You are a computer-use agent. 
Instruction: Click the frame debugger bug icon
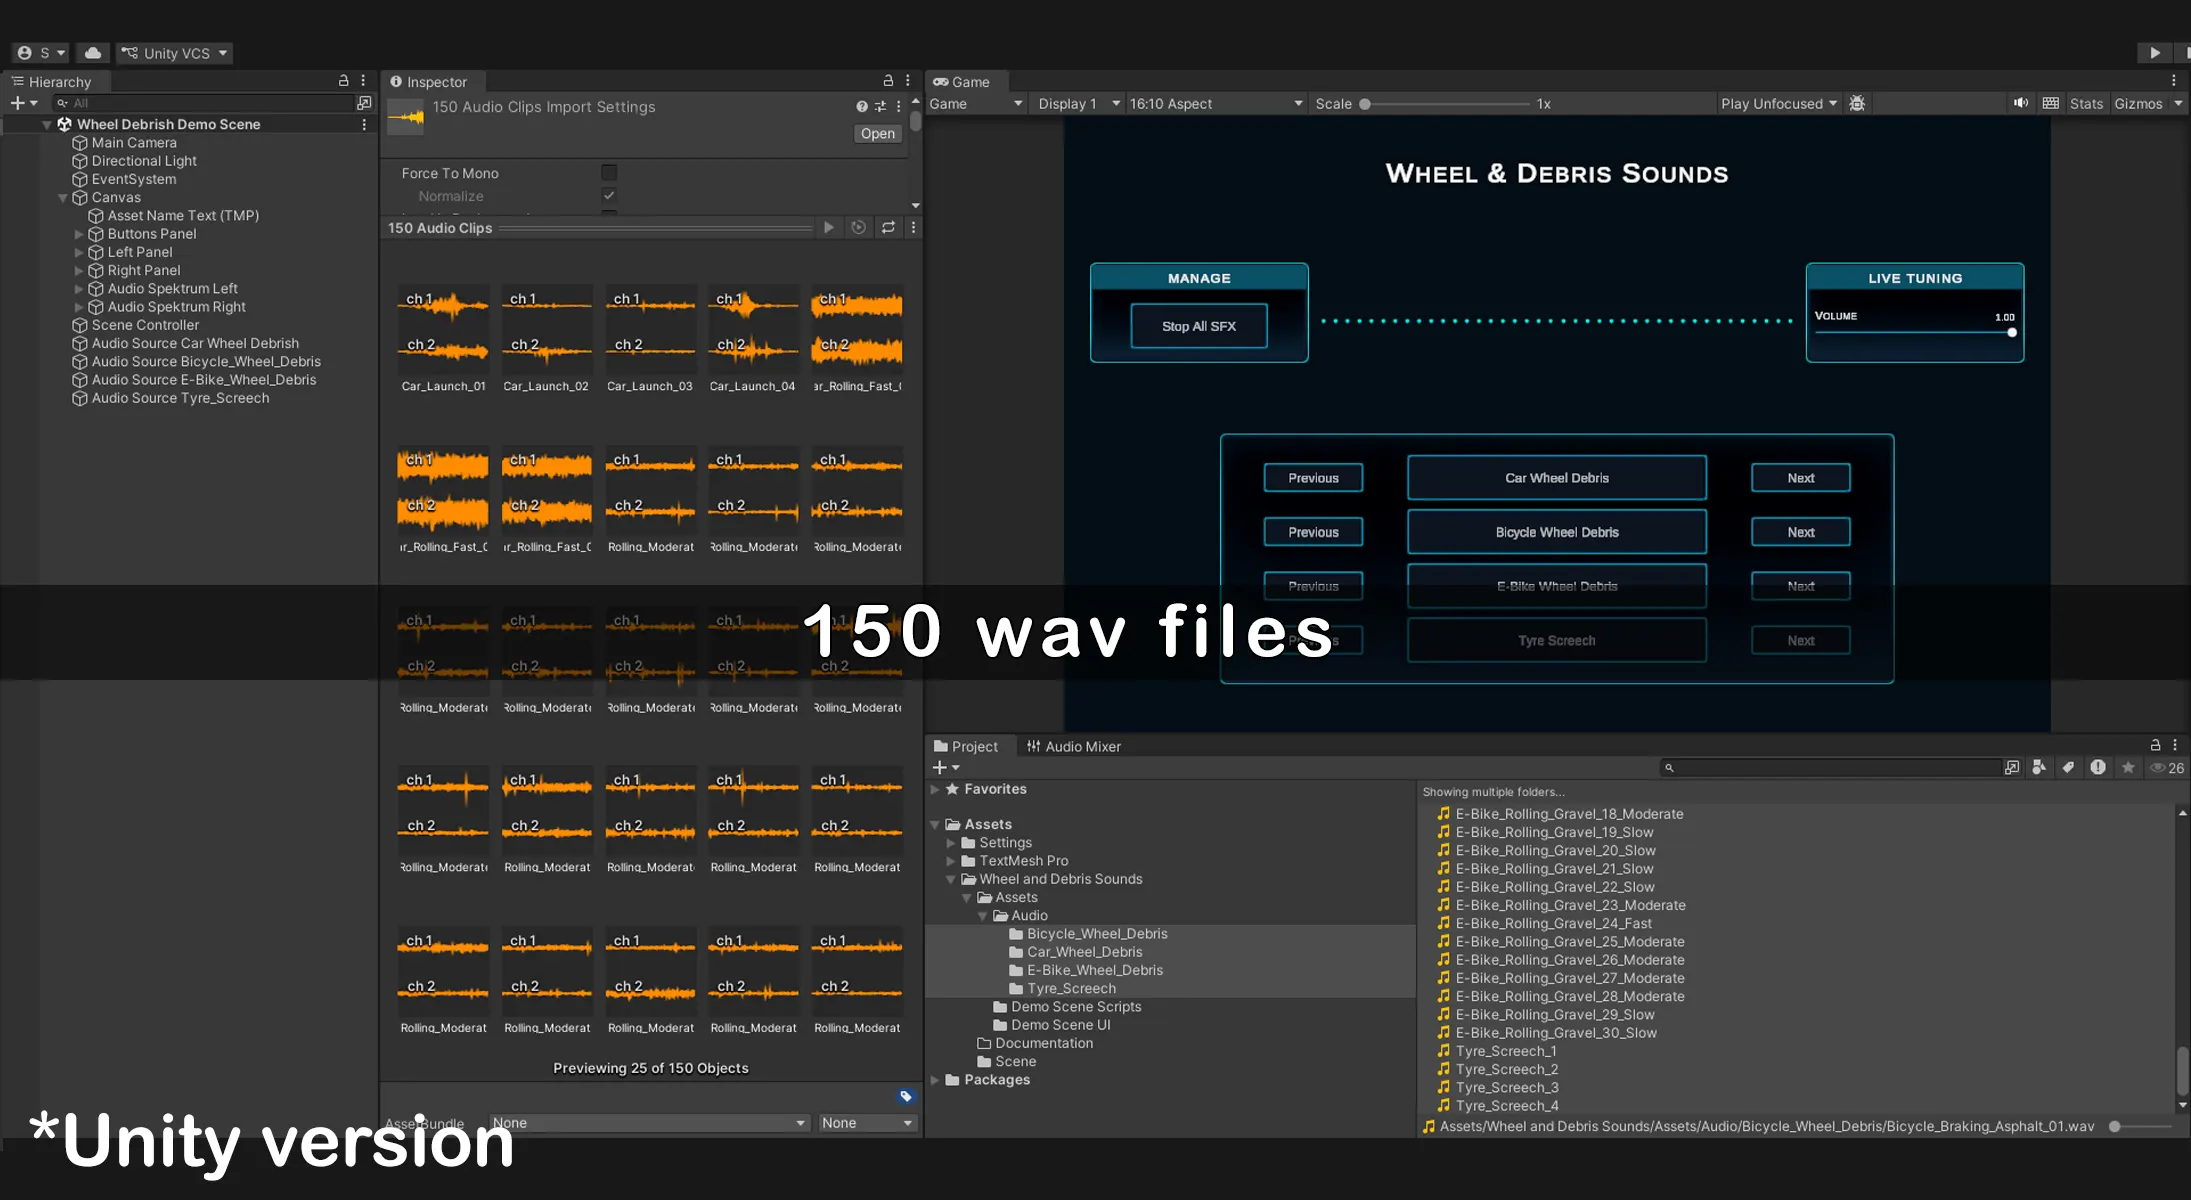tap(1857, 104)
